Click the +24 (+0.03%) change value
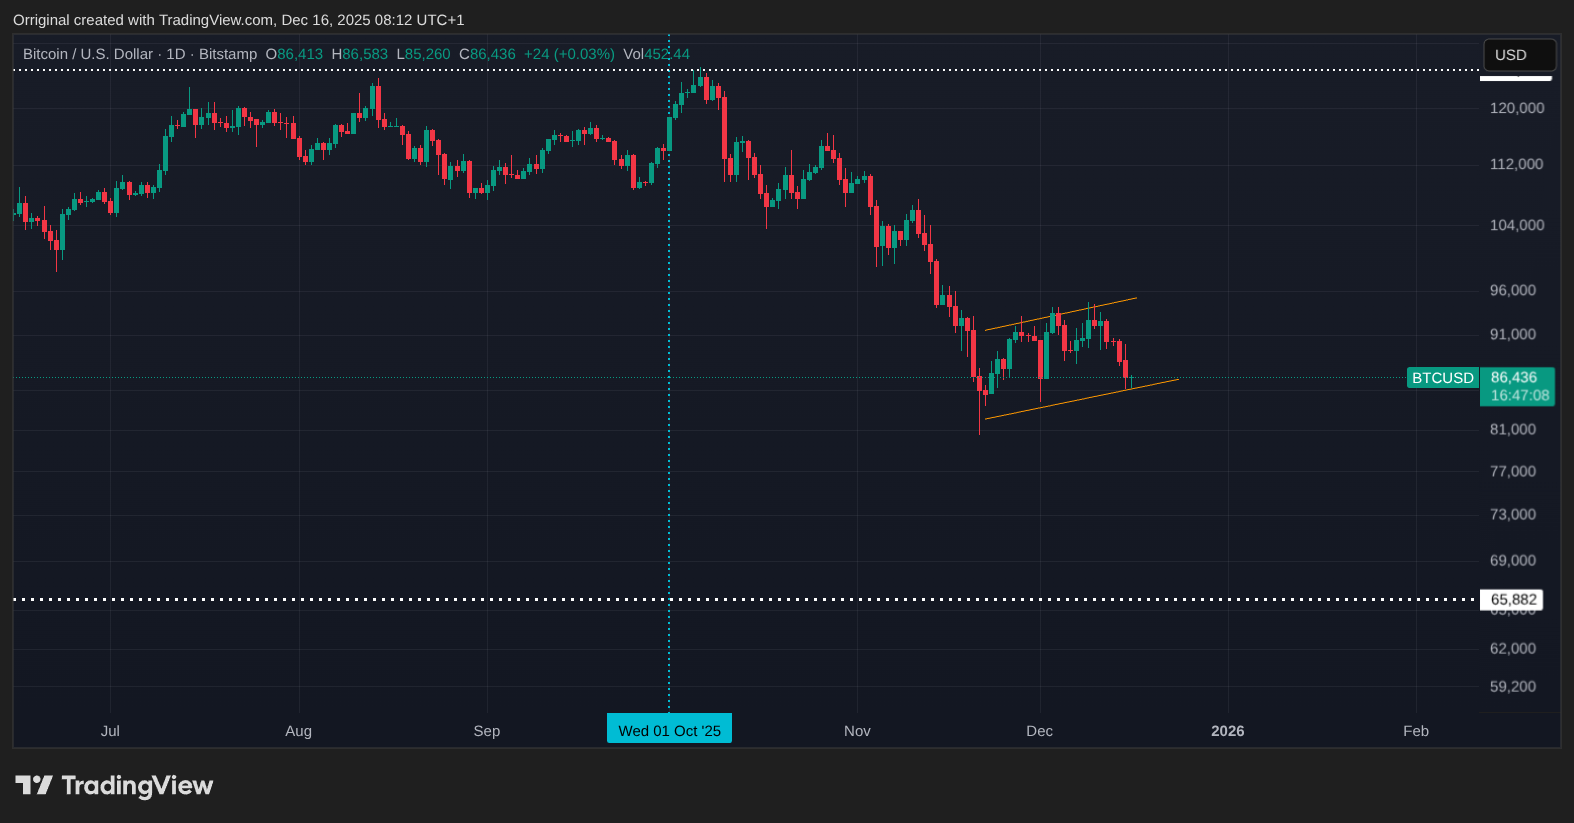The image size is (1574, 823). point(569,54)
